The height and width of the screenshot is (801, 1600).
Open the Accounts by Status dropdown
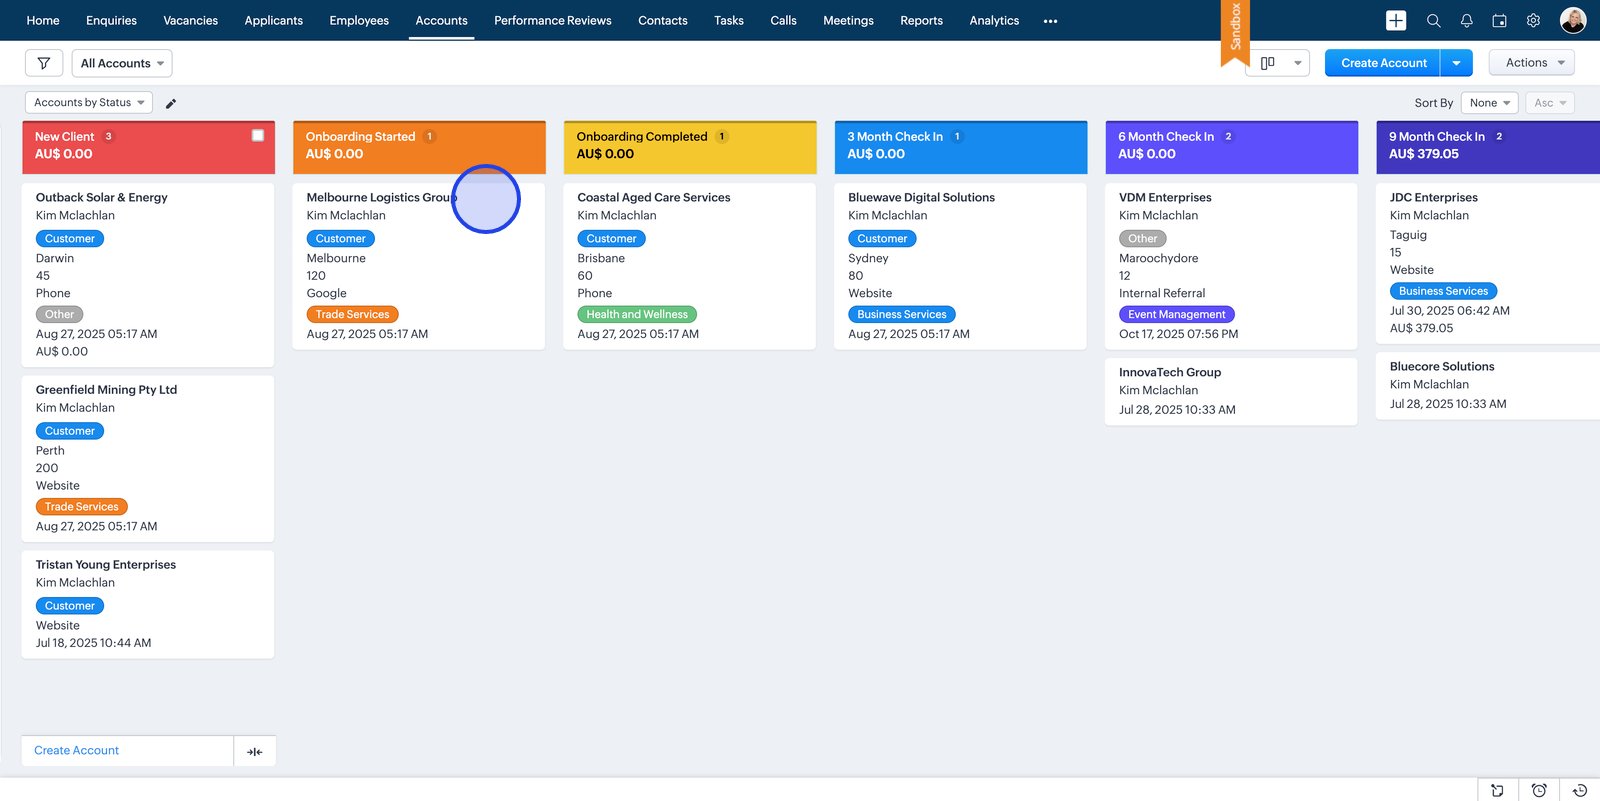pos(89,102)
